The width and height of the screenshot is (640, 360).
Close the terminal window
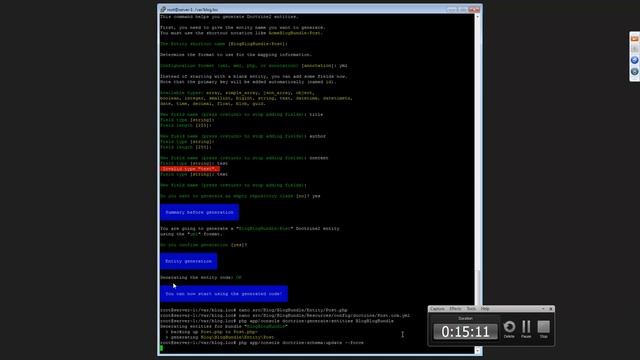(x=475, y=9)
